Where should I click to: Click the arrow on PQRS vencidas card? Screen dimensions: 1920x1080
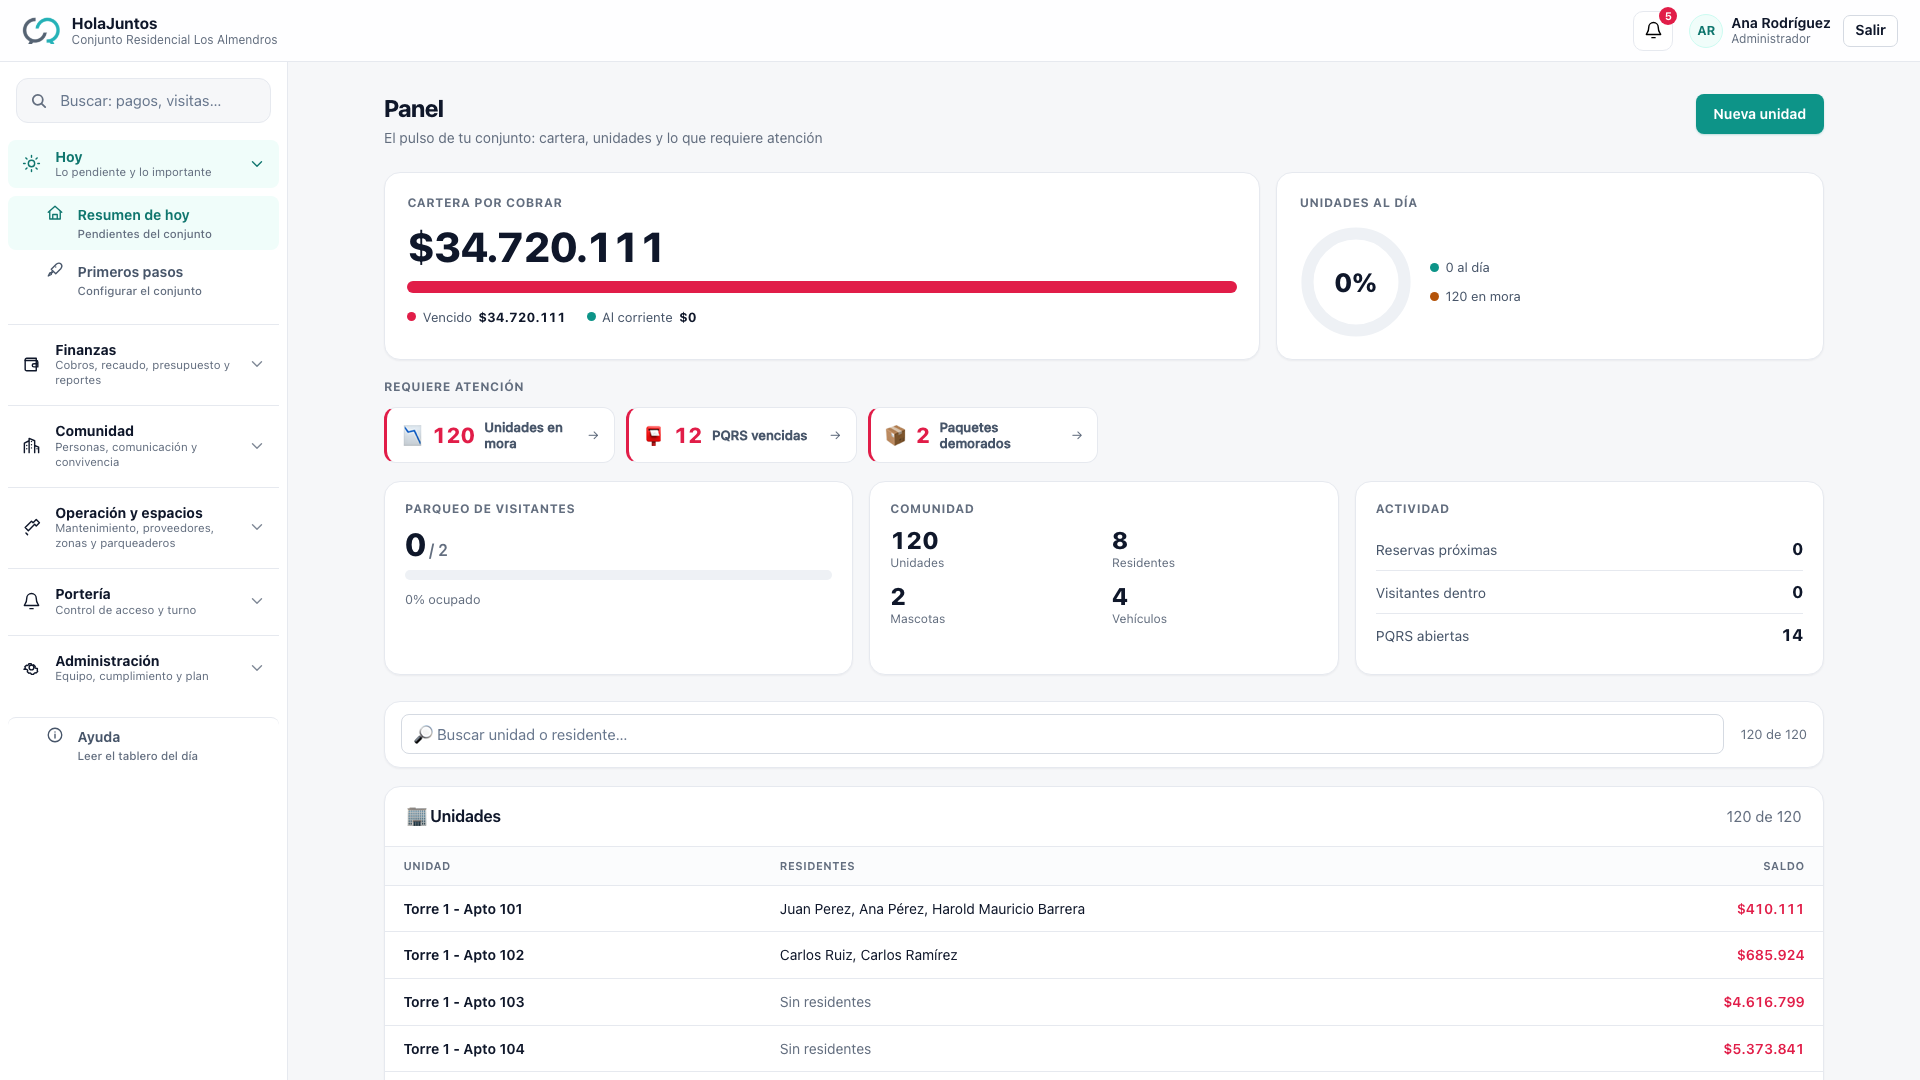[835, 435]
